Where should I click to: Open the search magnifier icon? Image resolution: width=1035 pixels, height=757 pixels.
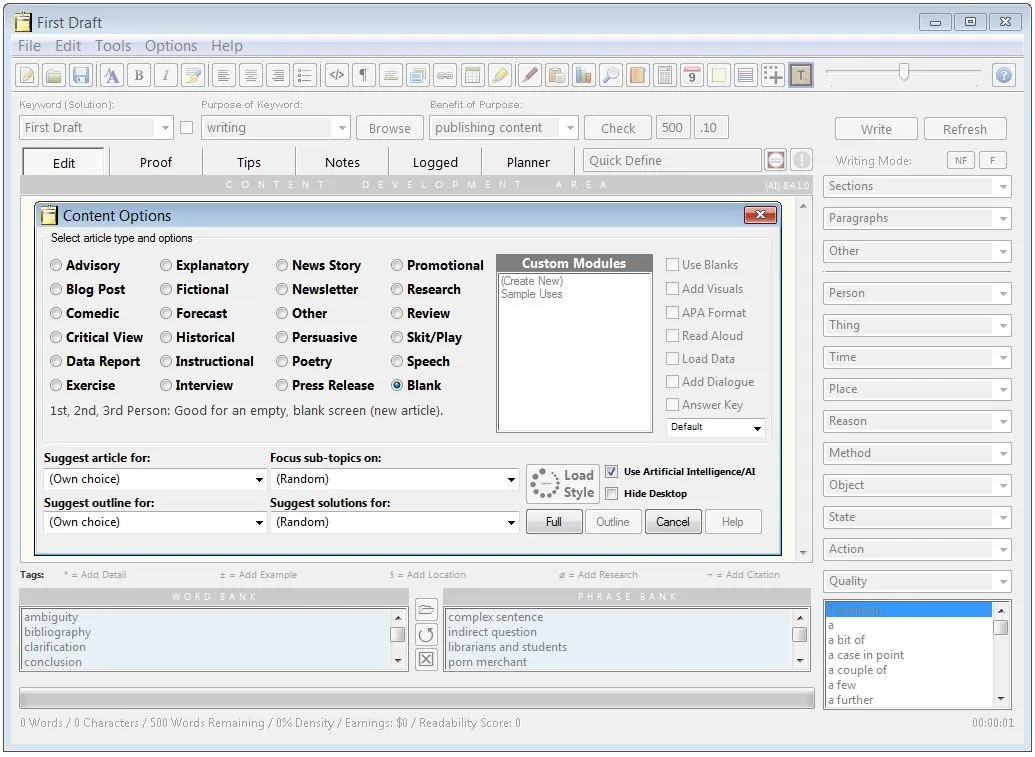609,75
